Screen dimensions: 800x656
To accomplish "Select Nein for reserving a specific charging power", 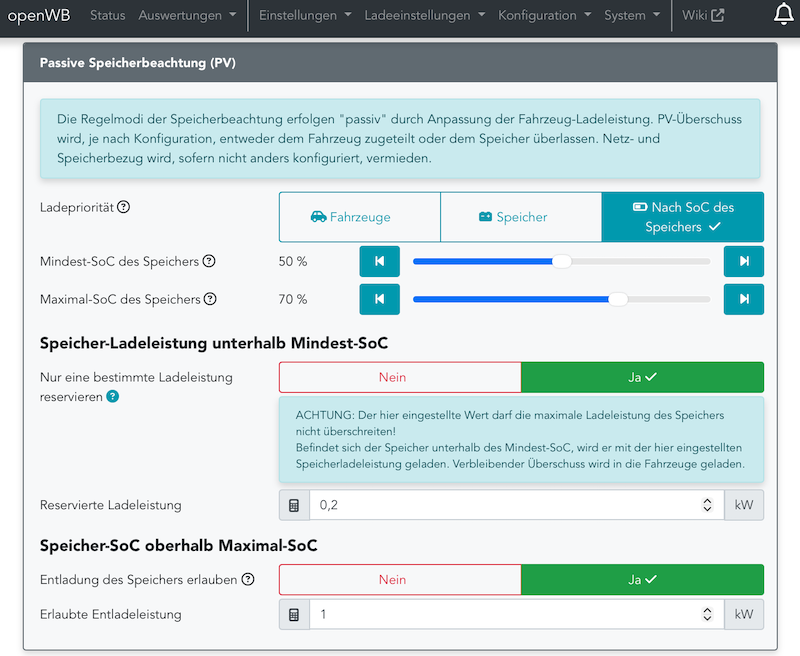I will tap(399, 378).
